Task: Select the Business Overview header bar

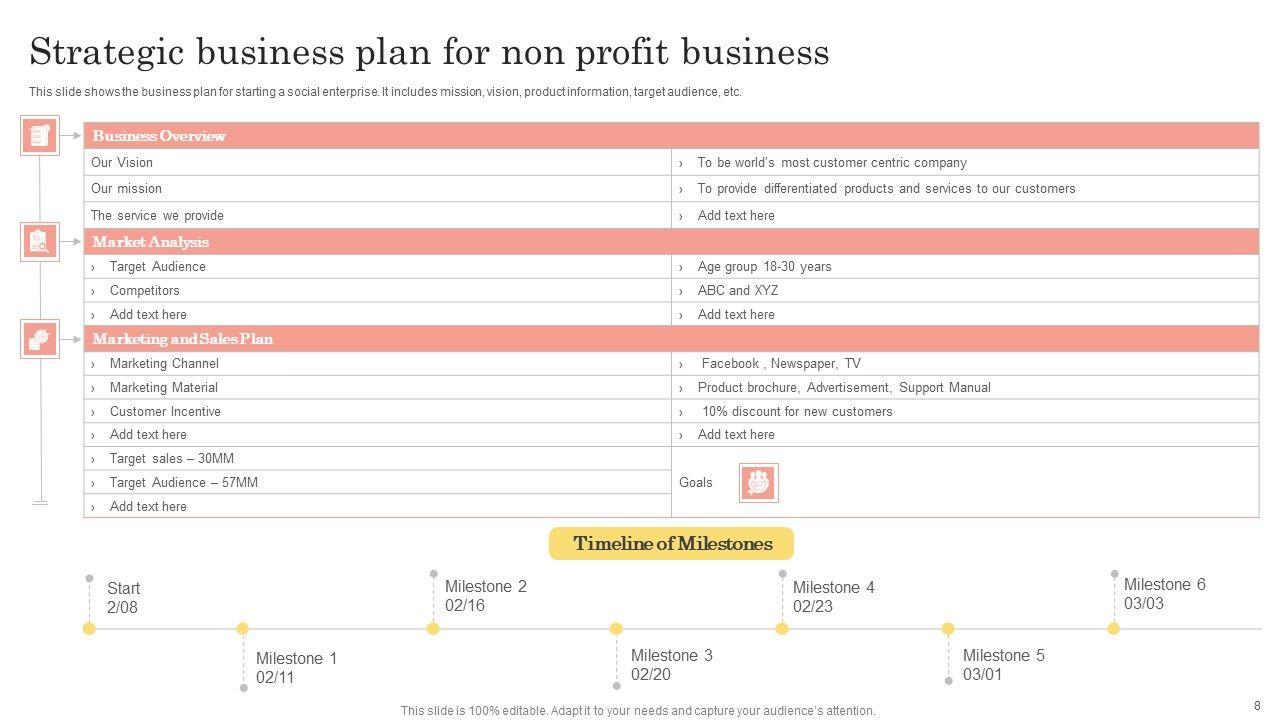Action: [671, 136]
